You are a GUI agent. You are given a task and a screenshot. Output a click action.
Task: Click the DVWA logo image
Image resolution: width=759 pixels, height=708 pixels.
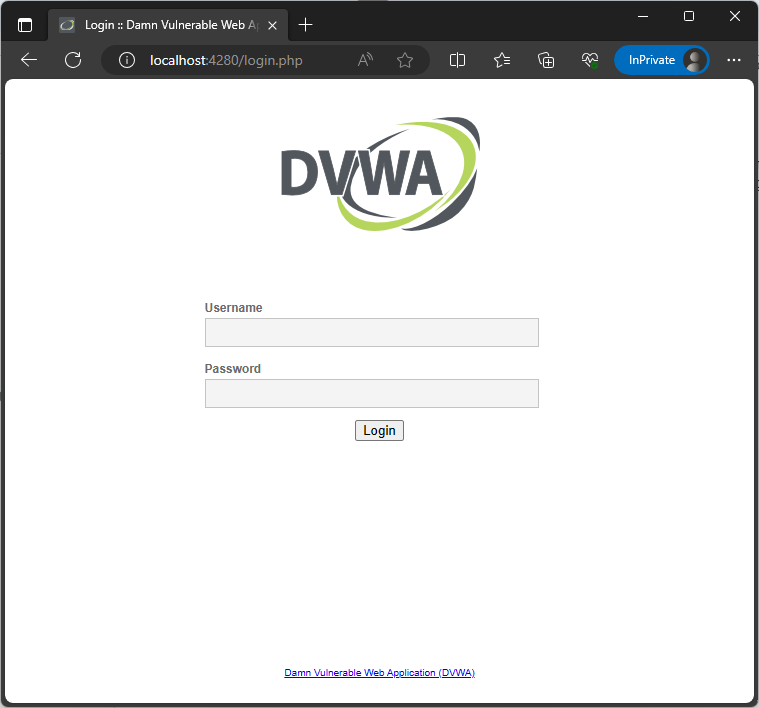(x=380, y=174)
